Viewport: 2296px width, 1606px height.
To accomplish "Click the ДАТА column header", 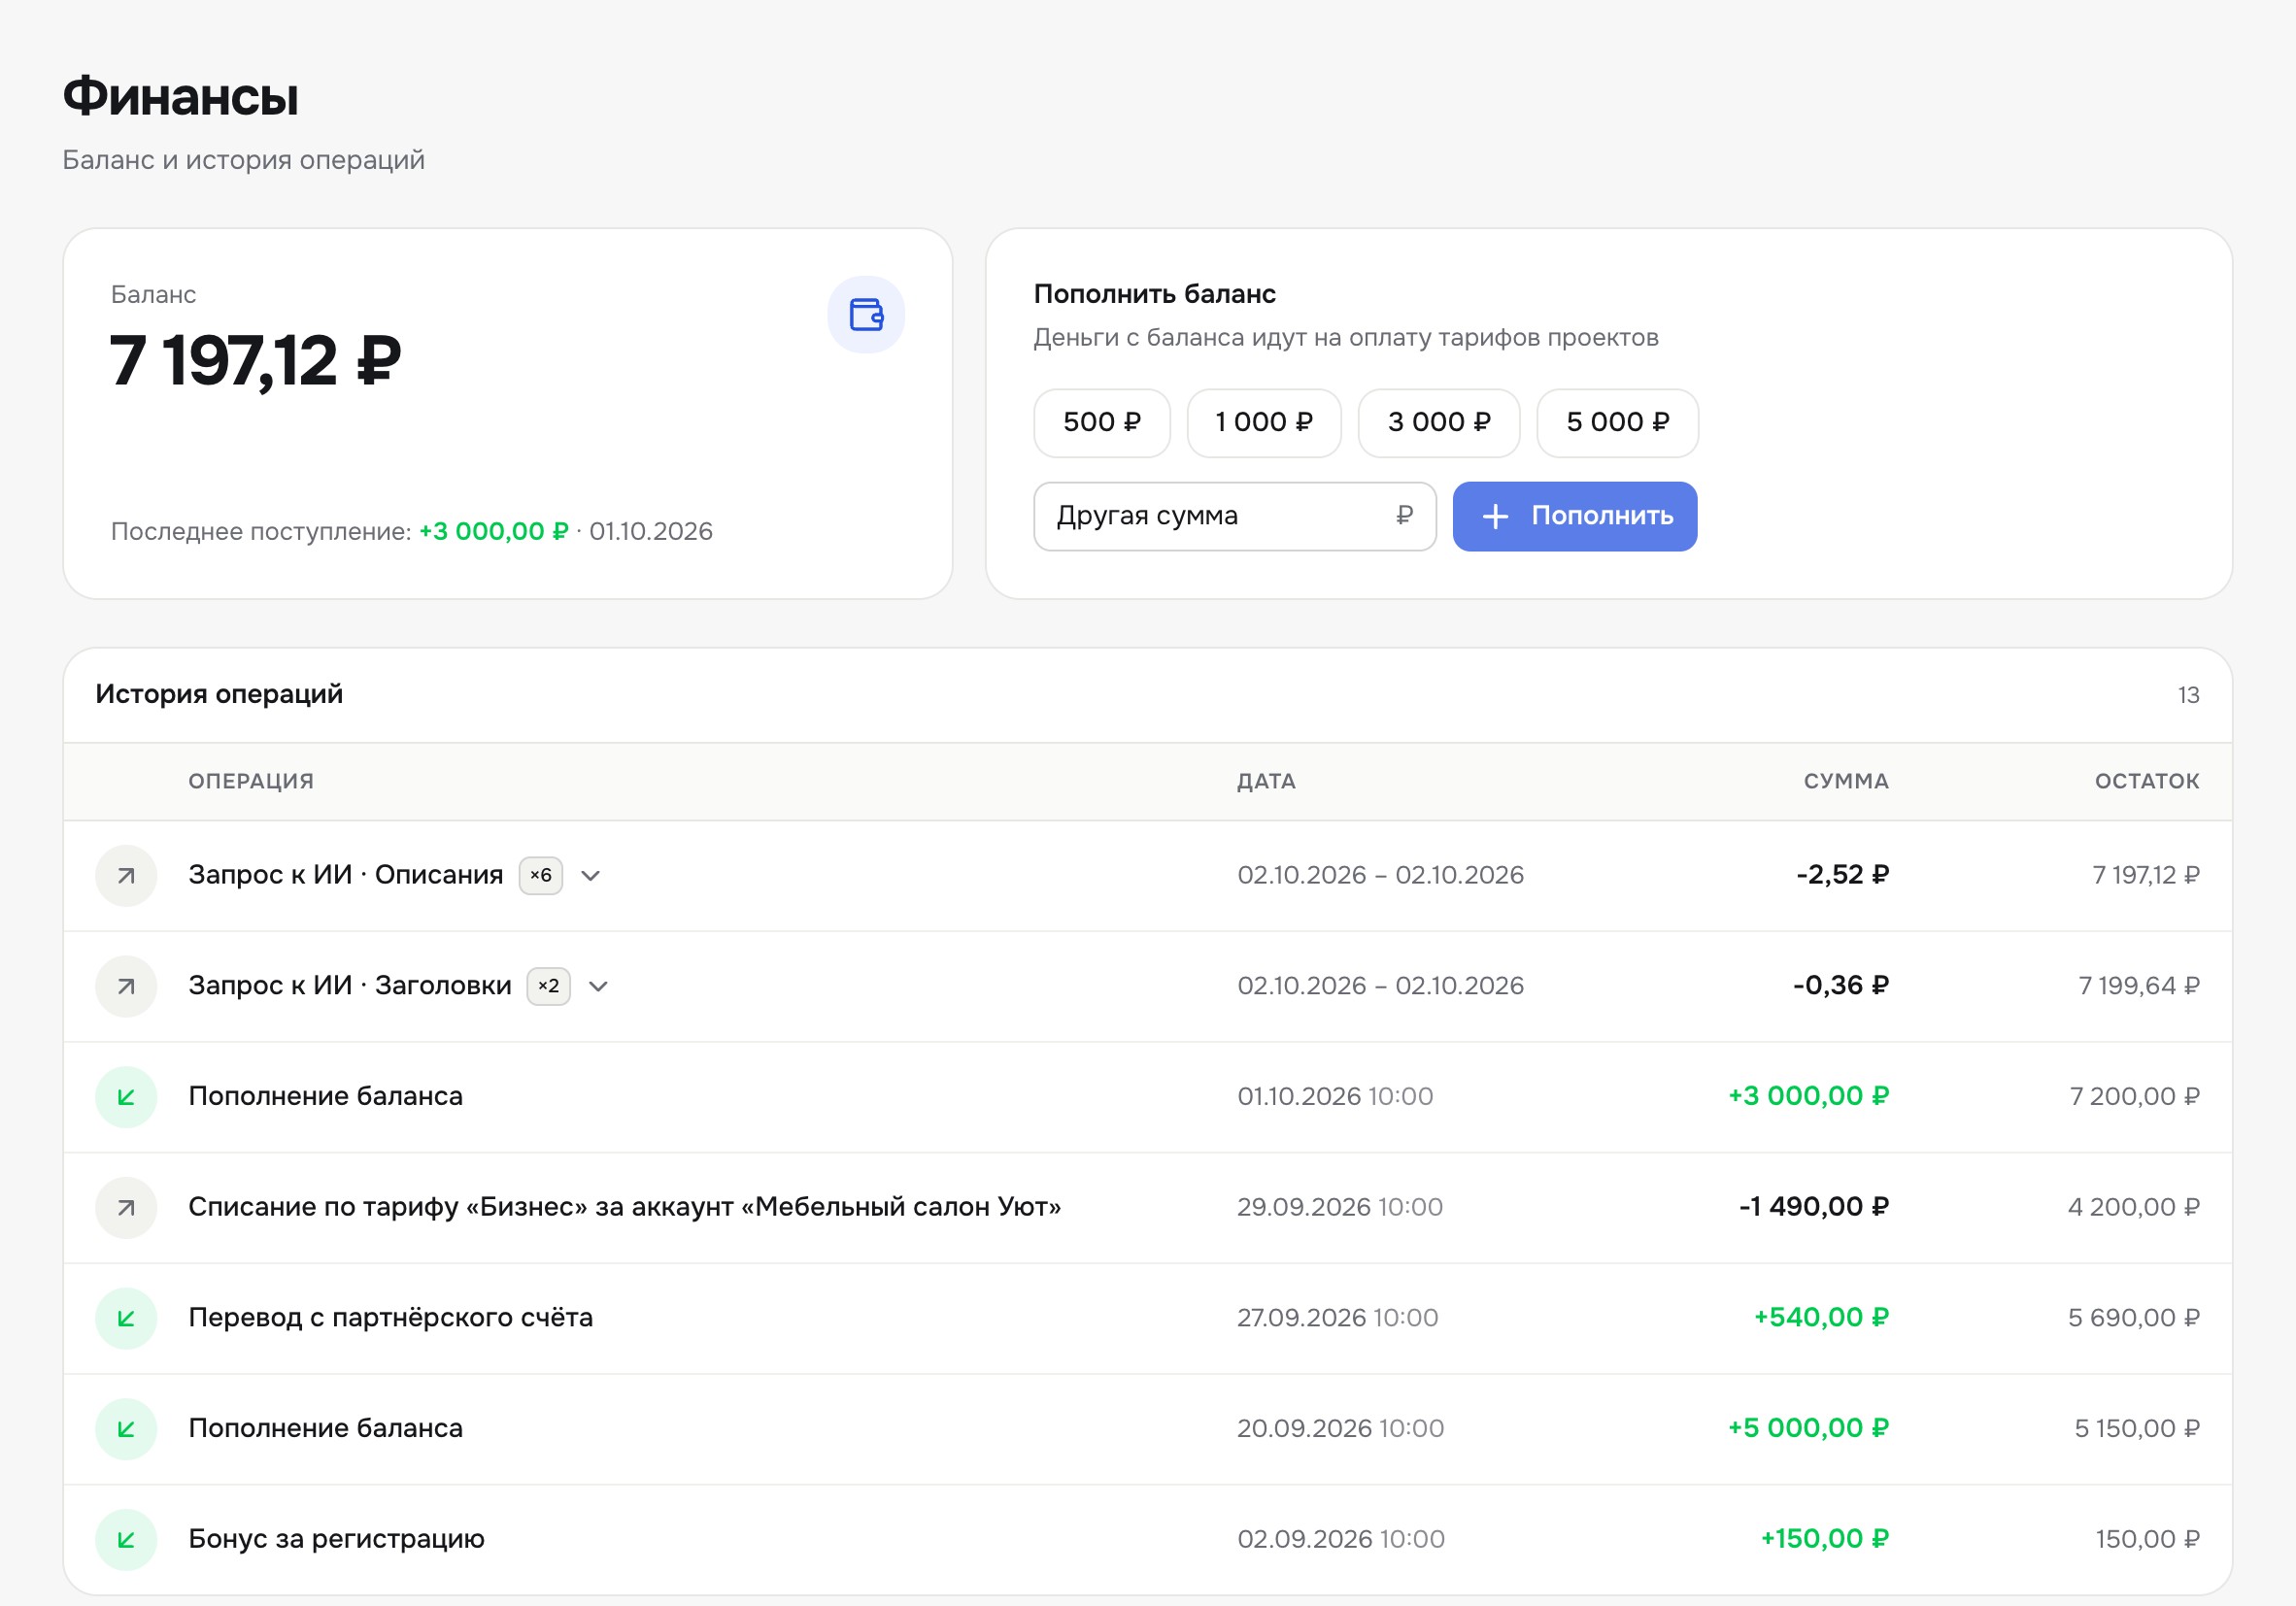I will point(1266,782).
